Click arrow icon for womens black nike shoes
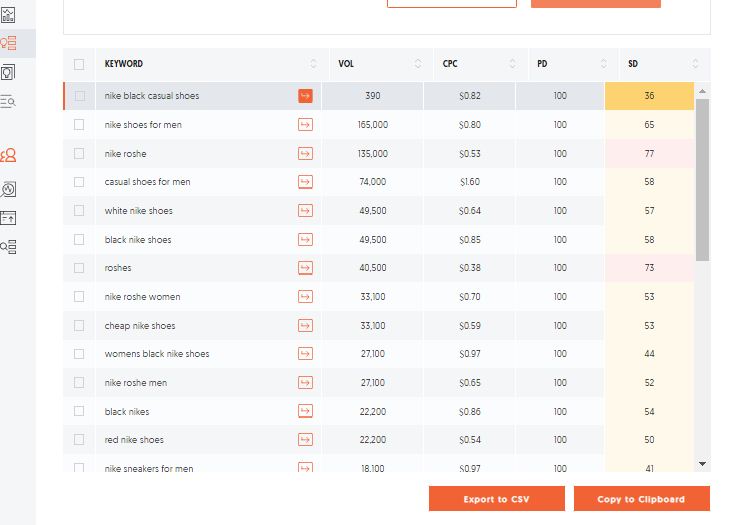This screenshot has height=525, width=732. pos(305,354)
